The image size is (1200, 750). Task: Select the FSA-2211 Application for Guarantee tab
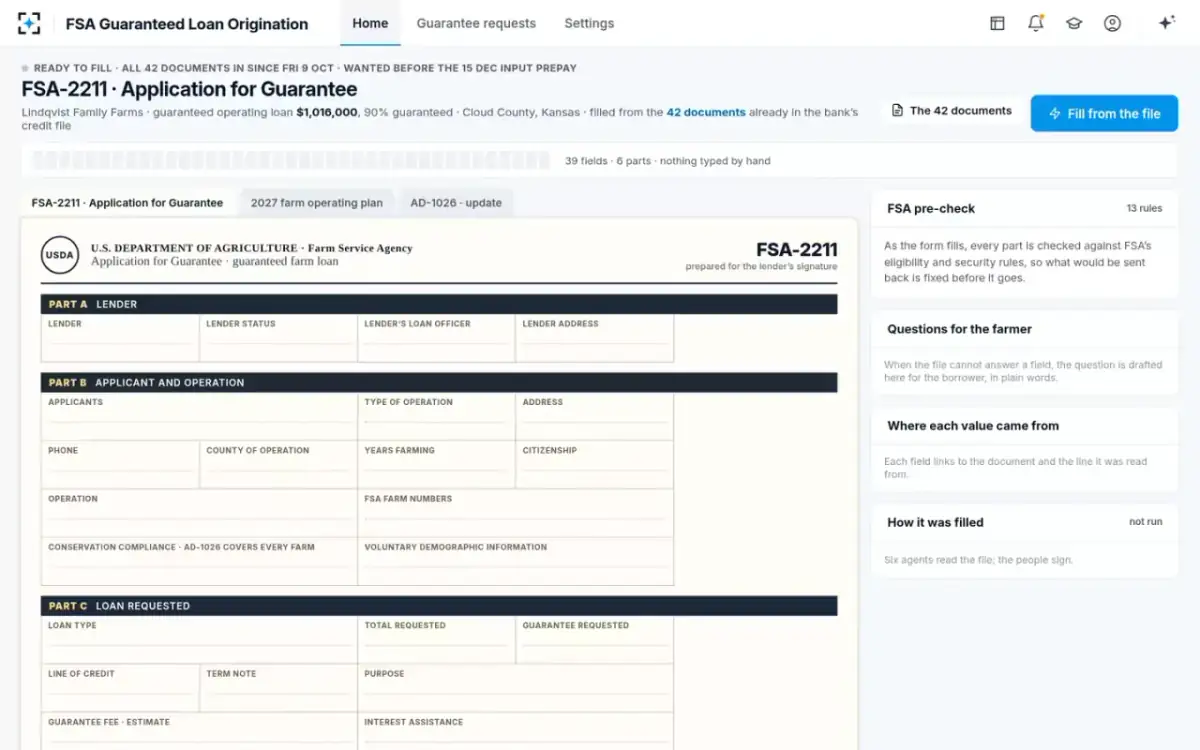pos(127,203)
